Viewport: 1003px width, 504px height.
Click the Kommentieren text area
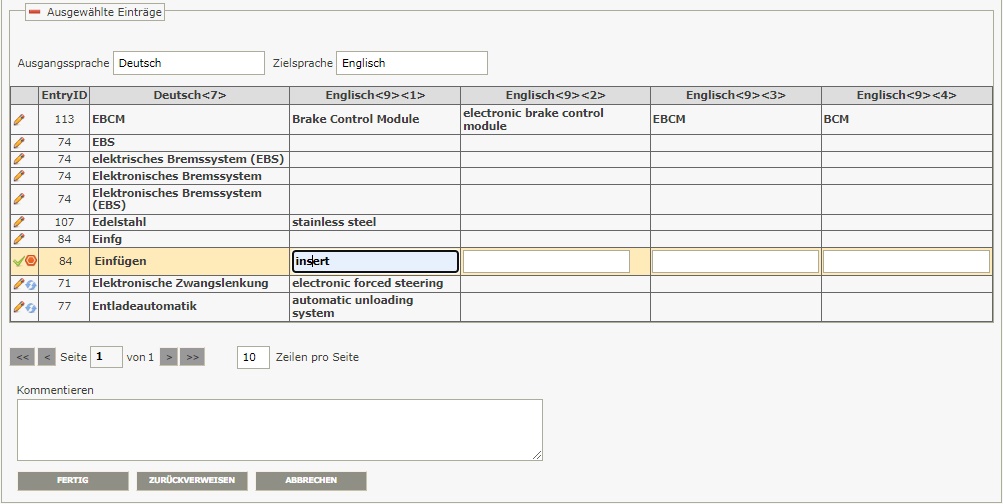pos(280,430)
